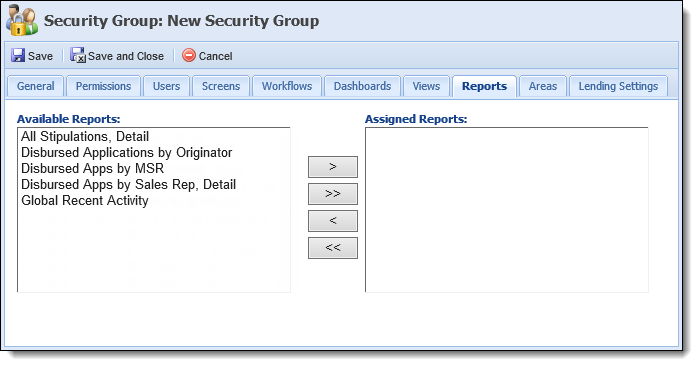
Task: Switch to the Permissions tab
Action: pos(103,86)
